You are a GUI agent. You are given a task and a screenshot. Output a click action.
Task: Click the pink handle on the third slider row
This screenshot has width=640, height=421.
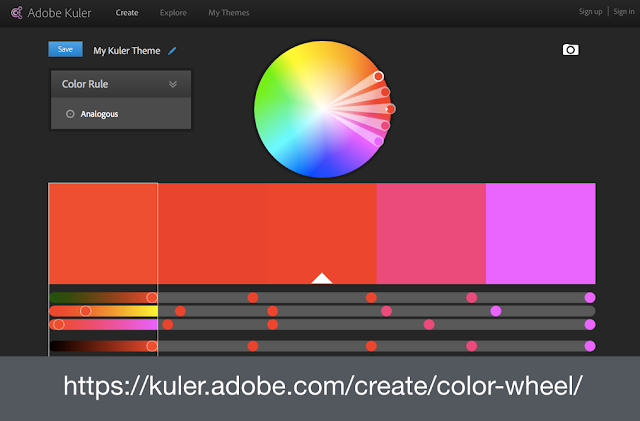pos(429,325)
